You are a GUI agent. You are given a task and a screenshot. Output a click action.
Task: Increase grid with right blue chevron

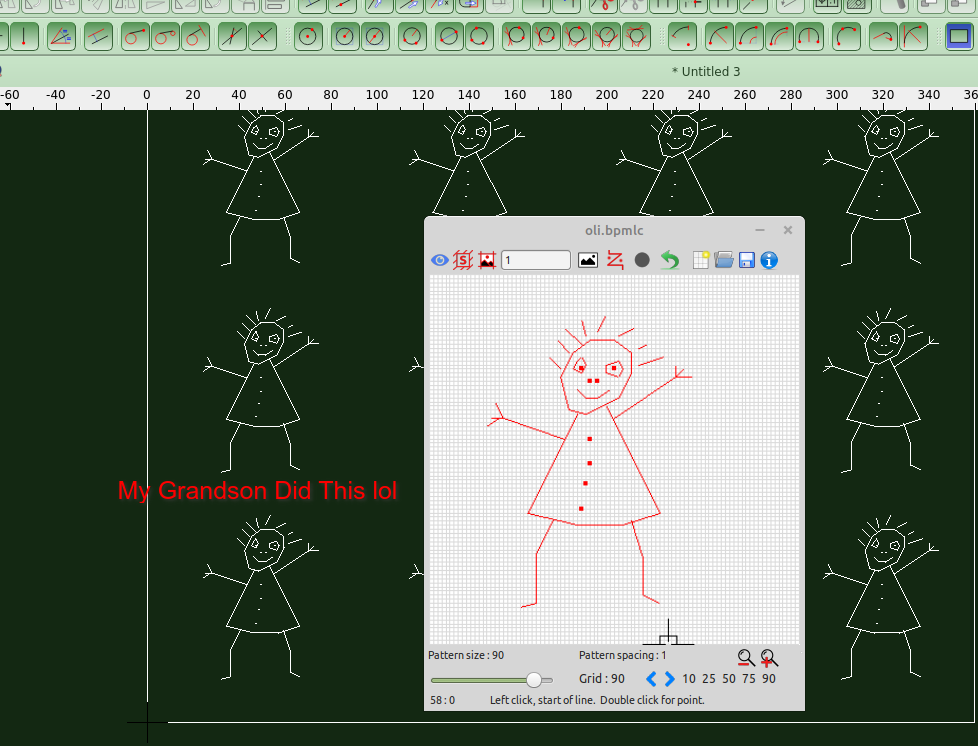pyautogui.click(x=670, y=679)
